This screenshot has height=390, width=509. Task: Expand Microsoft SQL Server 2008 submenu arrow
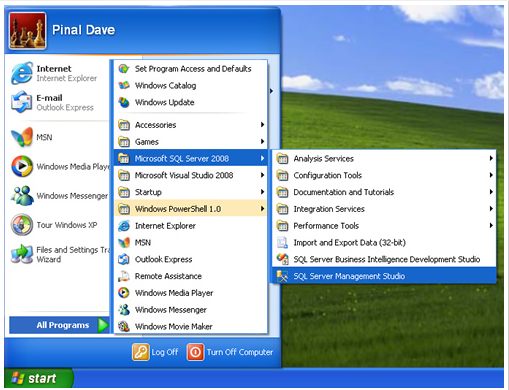tap(262, 158)
